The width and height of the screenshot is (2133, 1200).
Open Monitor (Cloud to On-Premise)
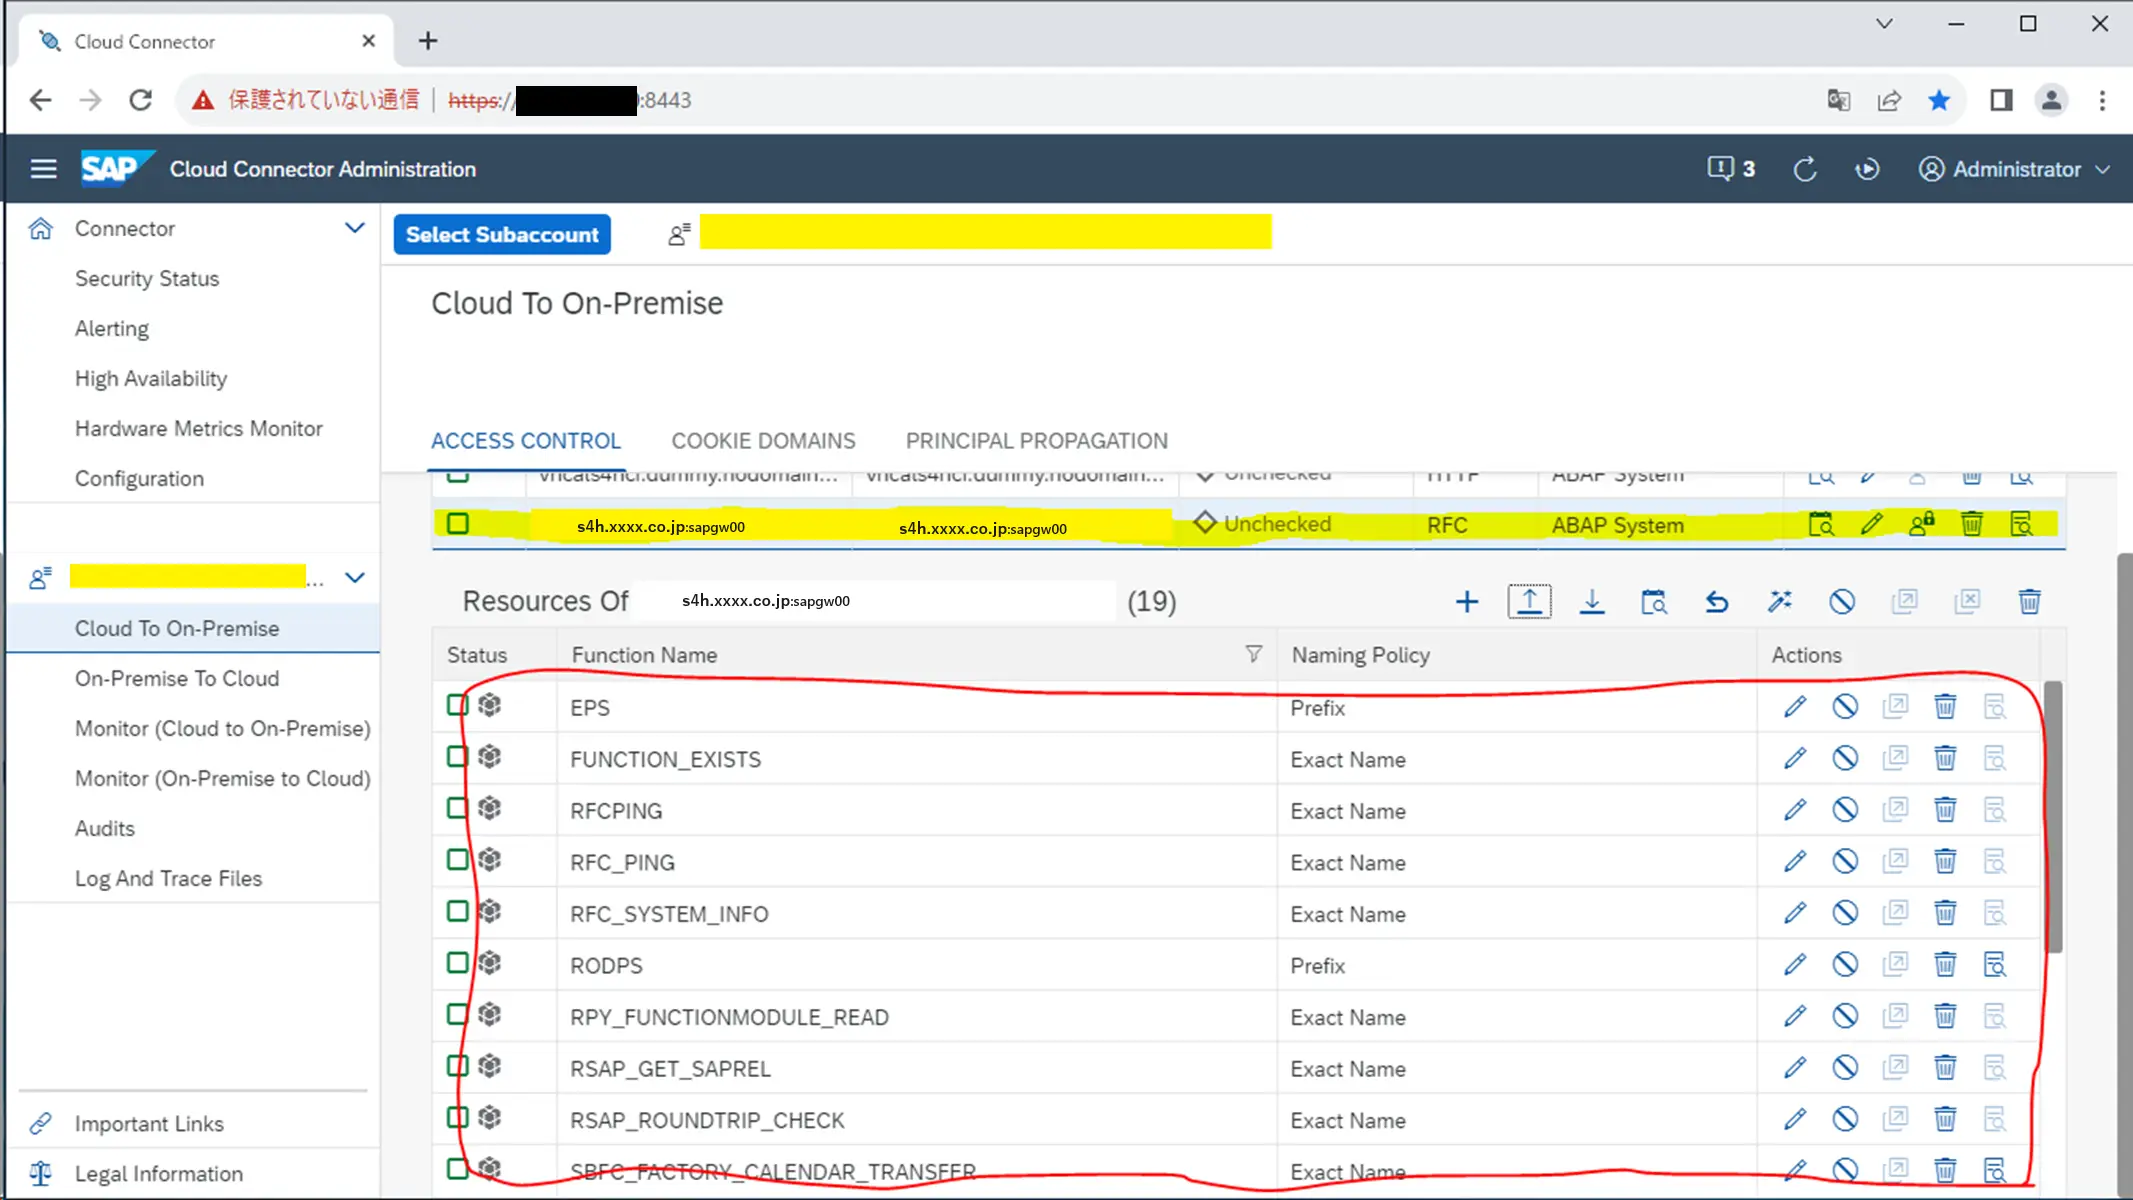[x=223, y=729]
